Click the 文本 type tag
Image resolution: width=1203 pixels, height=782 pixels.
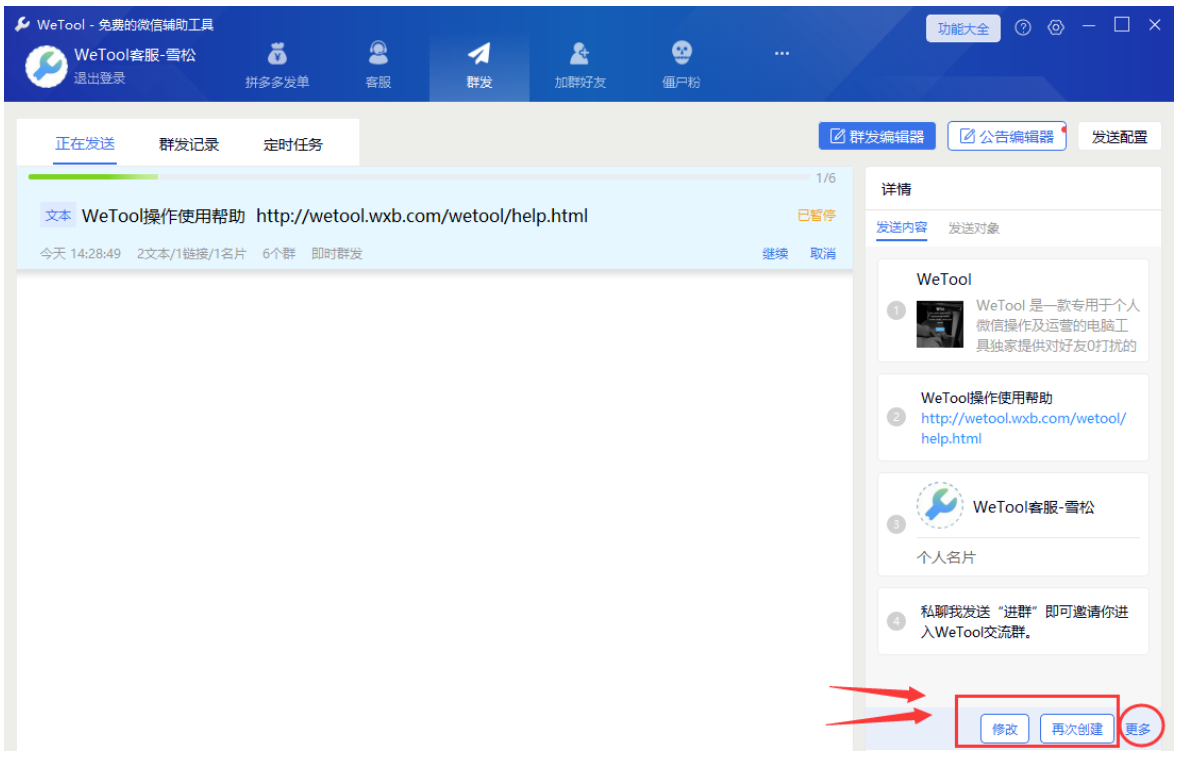pyautogui.click(x=58, y=215)
